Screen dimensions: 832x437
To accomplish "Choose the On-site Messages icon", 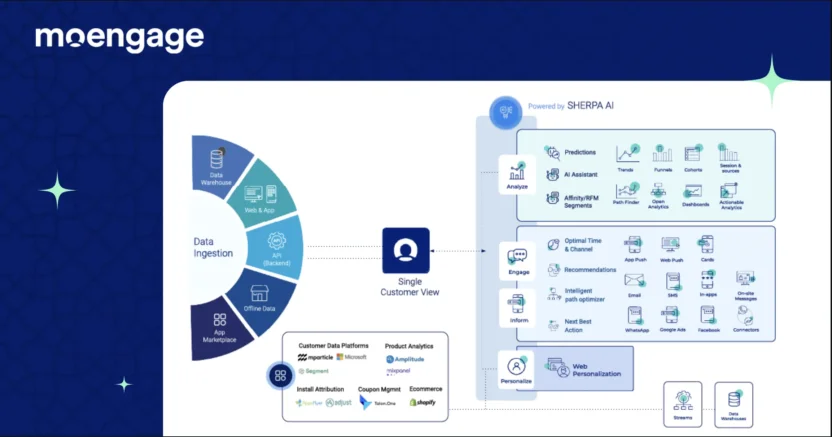I will tap(745, 279).
